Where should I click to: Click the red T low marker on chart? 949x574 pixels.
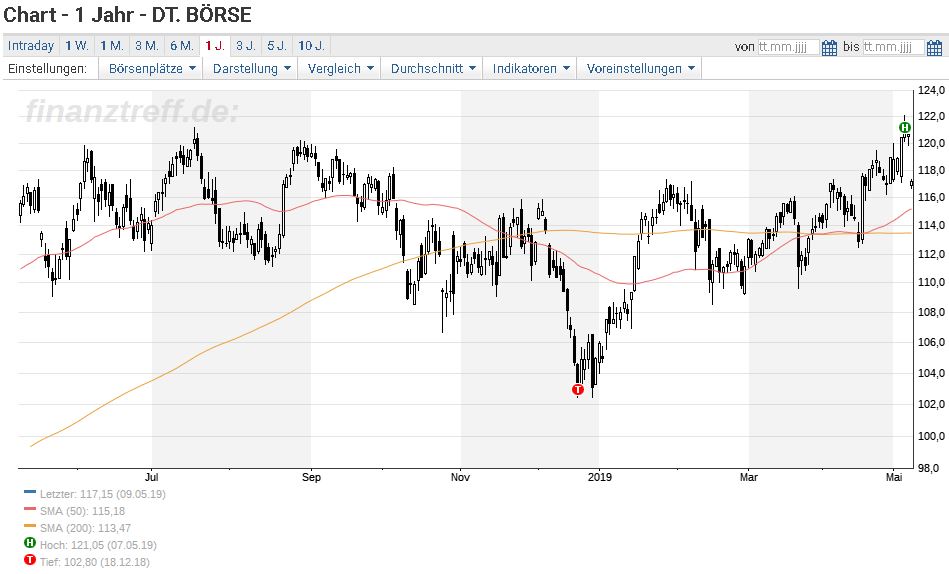click(x=578, y=389)
